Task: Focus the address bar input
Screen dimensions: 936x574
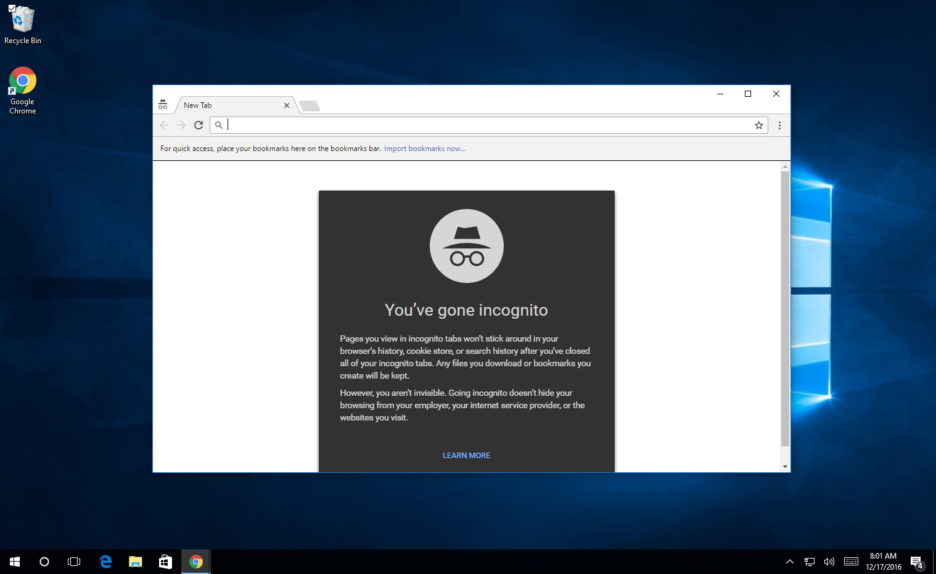Action: [488, 125]
